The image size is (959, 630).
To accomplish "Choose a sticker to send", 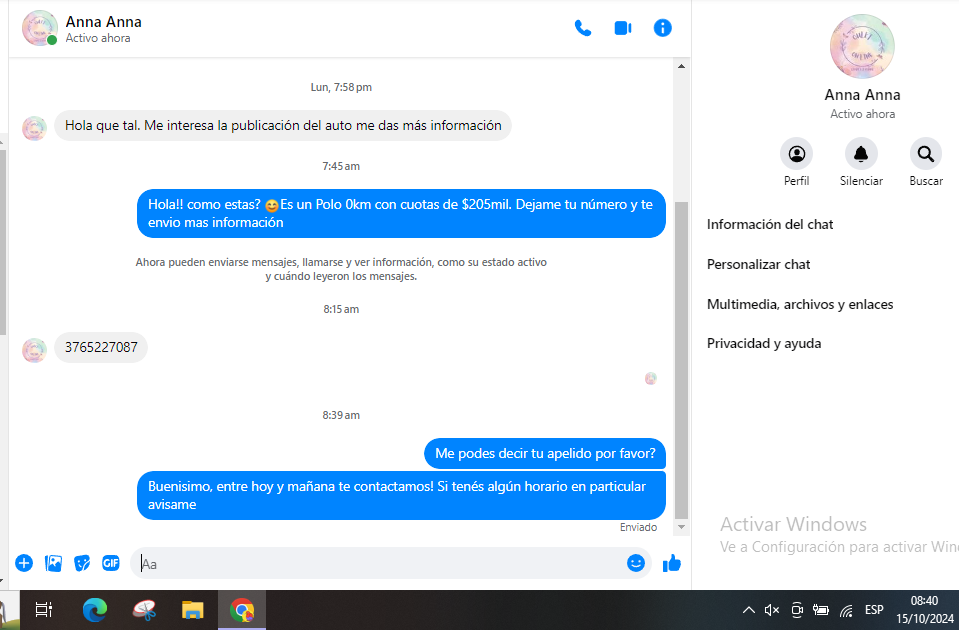I will click(x=82, y=563).
